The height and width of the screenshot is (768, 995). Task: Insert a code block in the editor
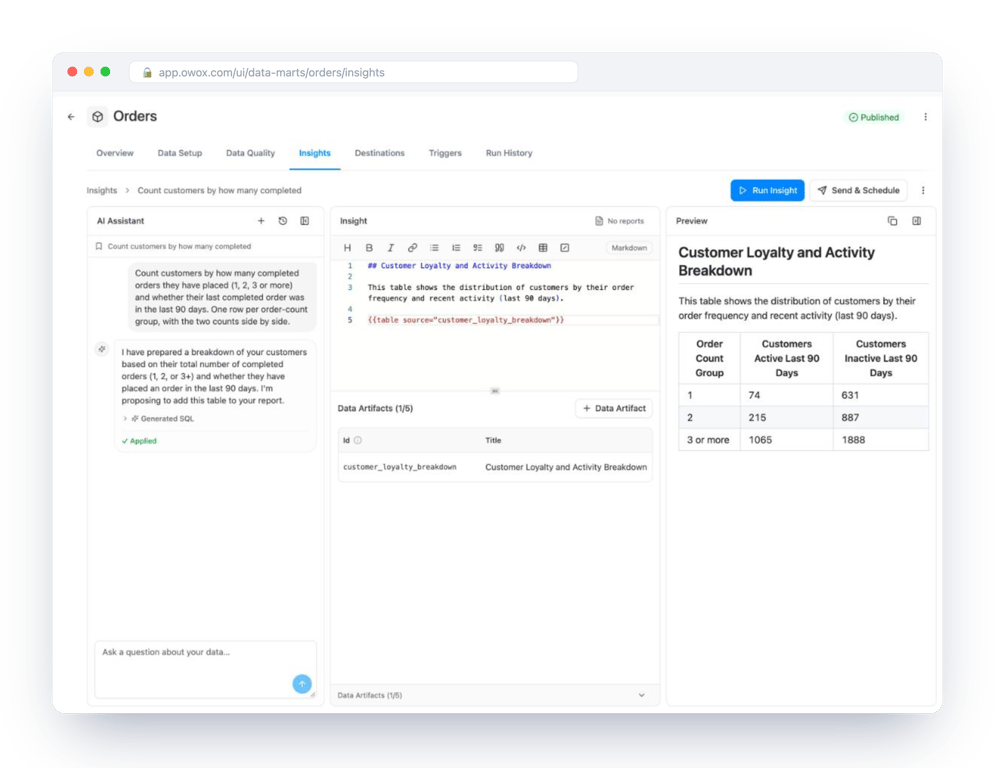tap(521, 248)
